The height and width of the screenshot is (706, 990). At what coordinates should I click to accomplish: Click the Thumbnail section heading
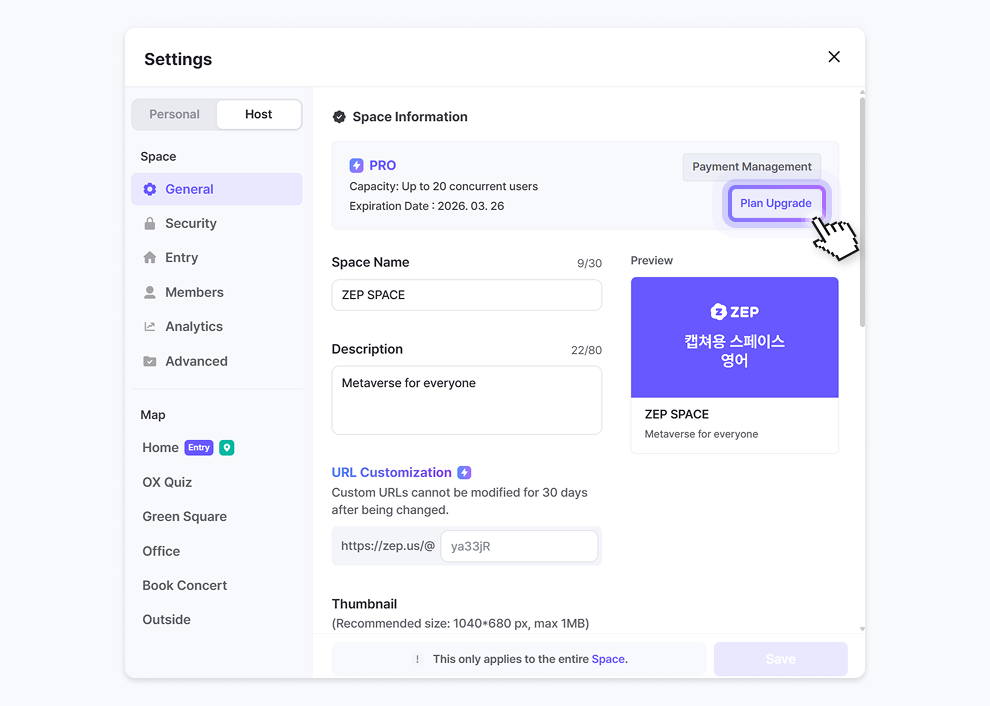coord(364,604)
